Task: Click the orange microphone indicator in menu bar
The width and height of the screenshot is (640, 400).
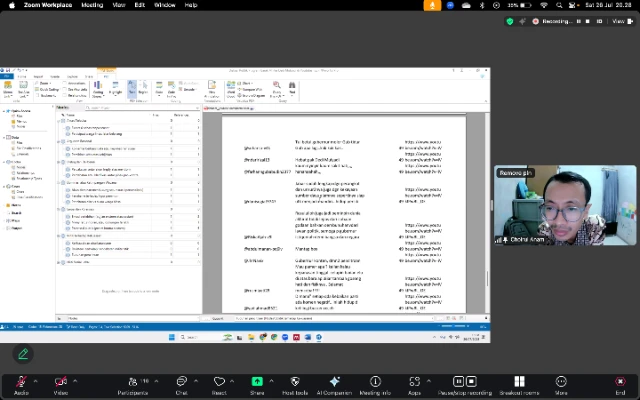Action: click(432, 5)
